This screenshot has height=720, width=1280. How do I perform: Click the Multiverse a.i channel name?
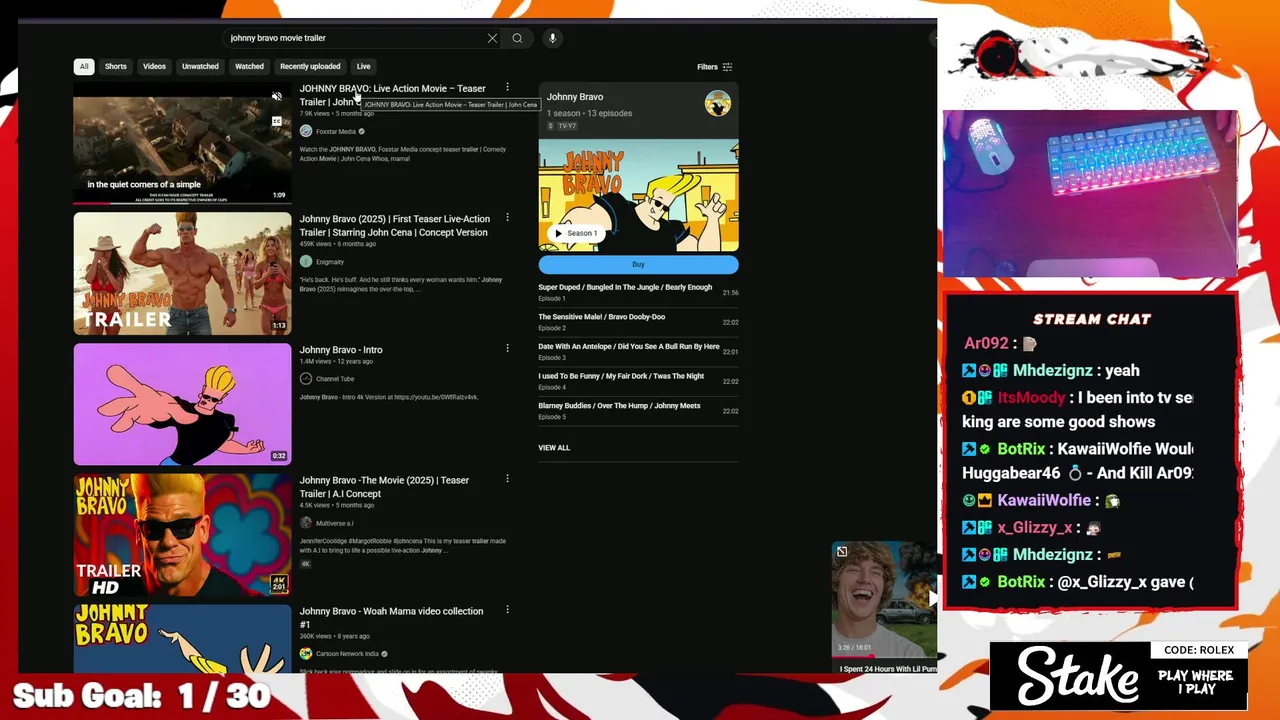click(334, 523)
